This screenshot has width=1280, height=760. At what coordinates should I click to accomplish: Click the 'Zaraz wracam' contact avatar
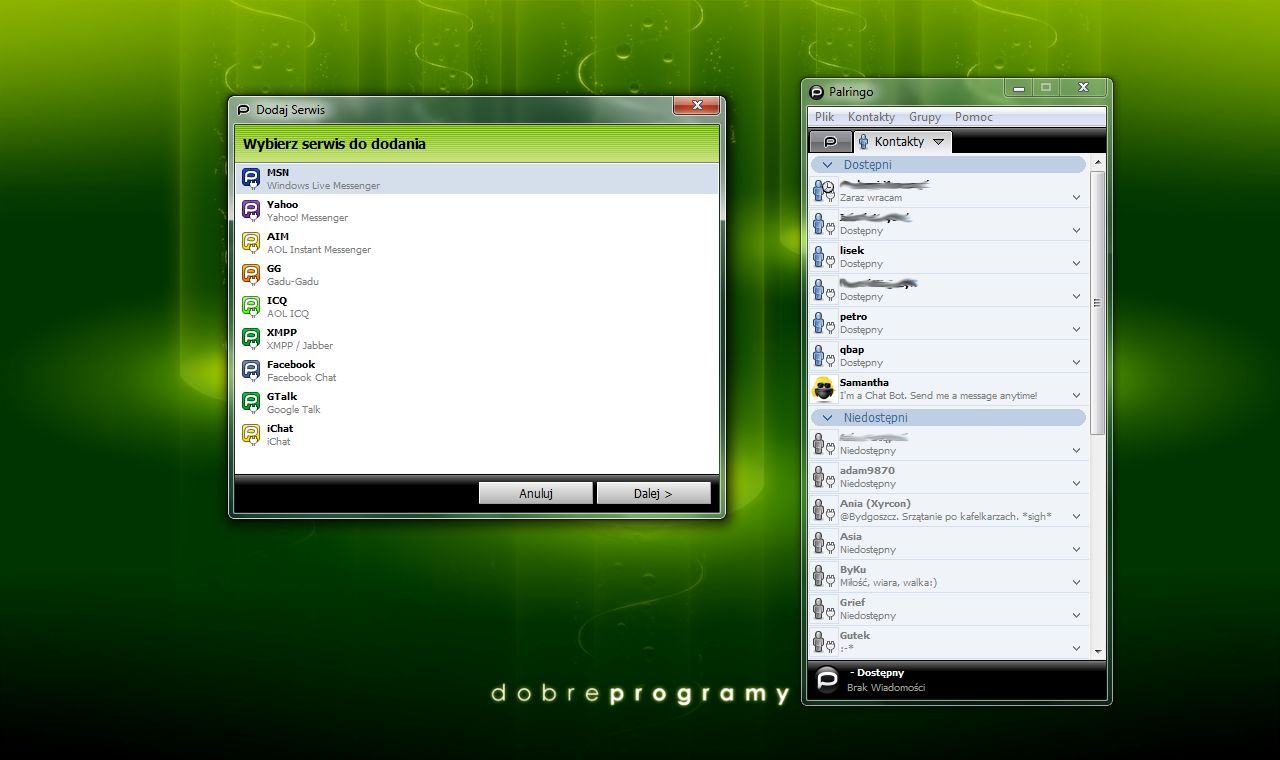tap(823, 191)
